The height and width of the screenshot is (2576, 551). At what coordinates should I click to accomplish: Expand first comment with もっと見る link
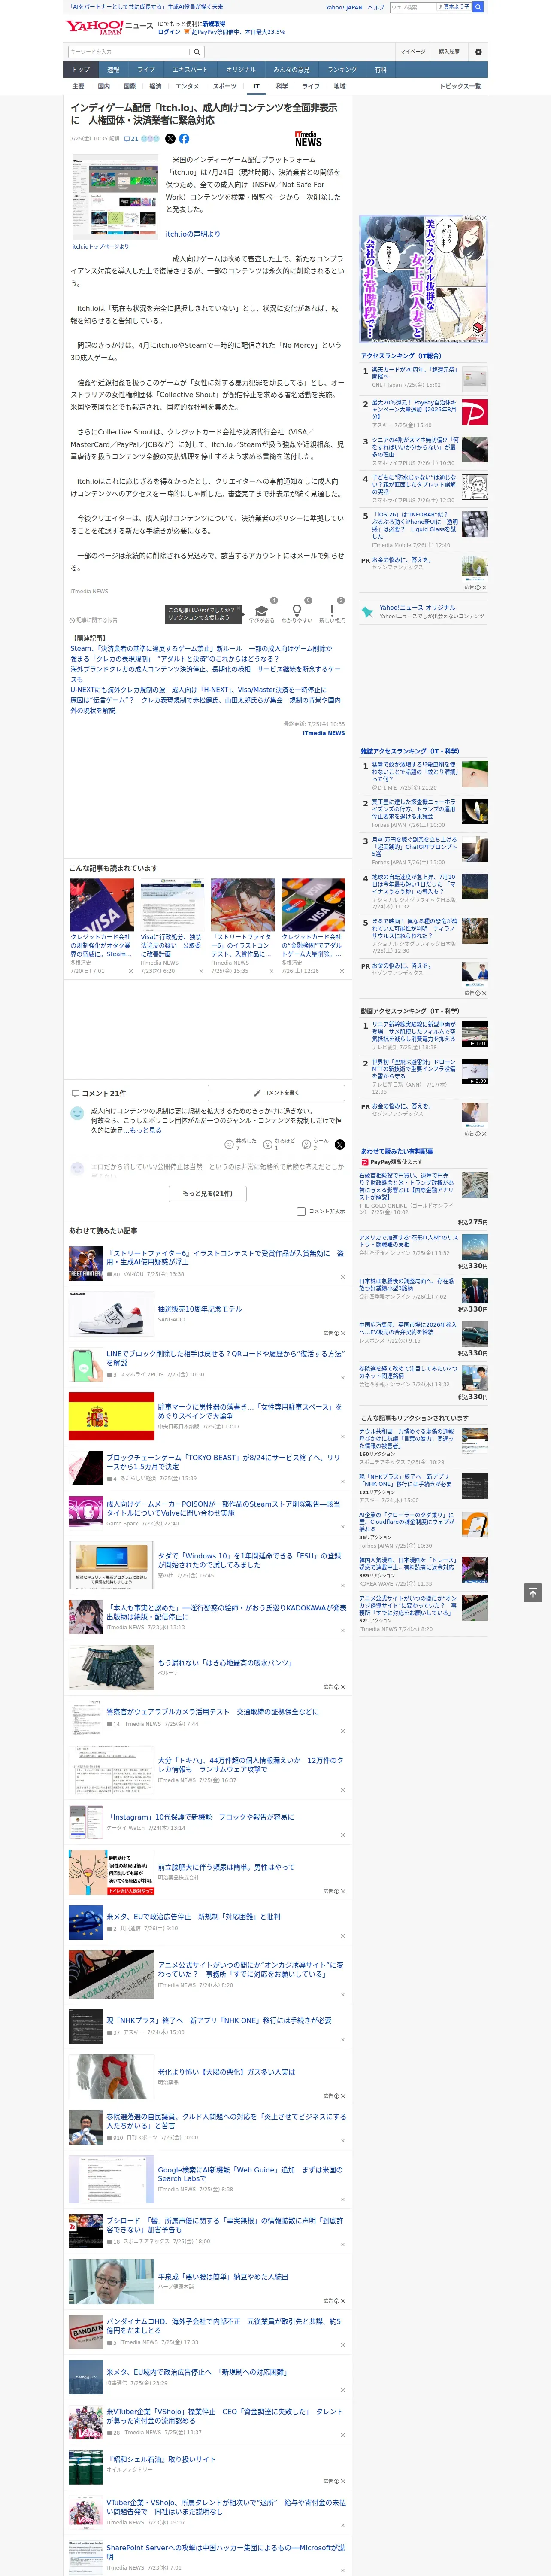click(x=145, y=1130)
